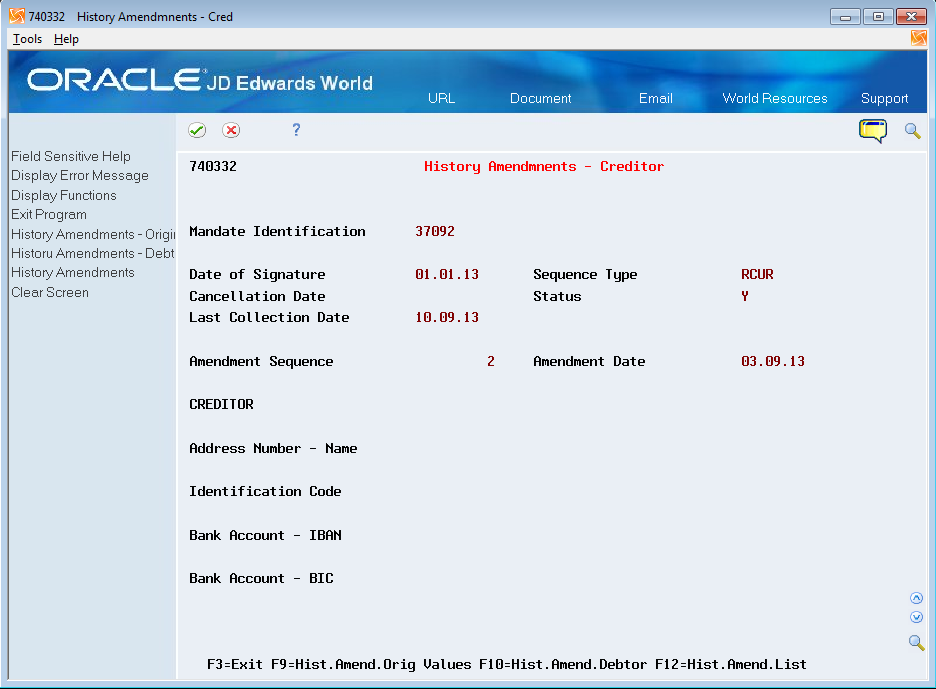Open the Document header link
Image resolution: width=936 pixels, height=689 pixels.
(540, 99)
